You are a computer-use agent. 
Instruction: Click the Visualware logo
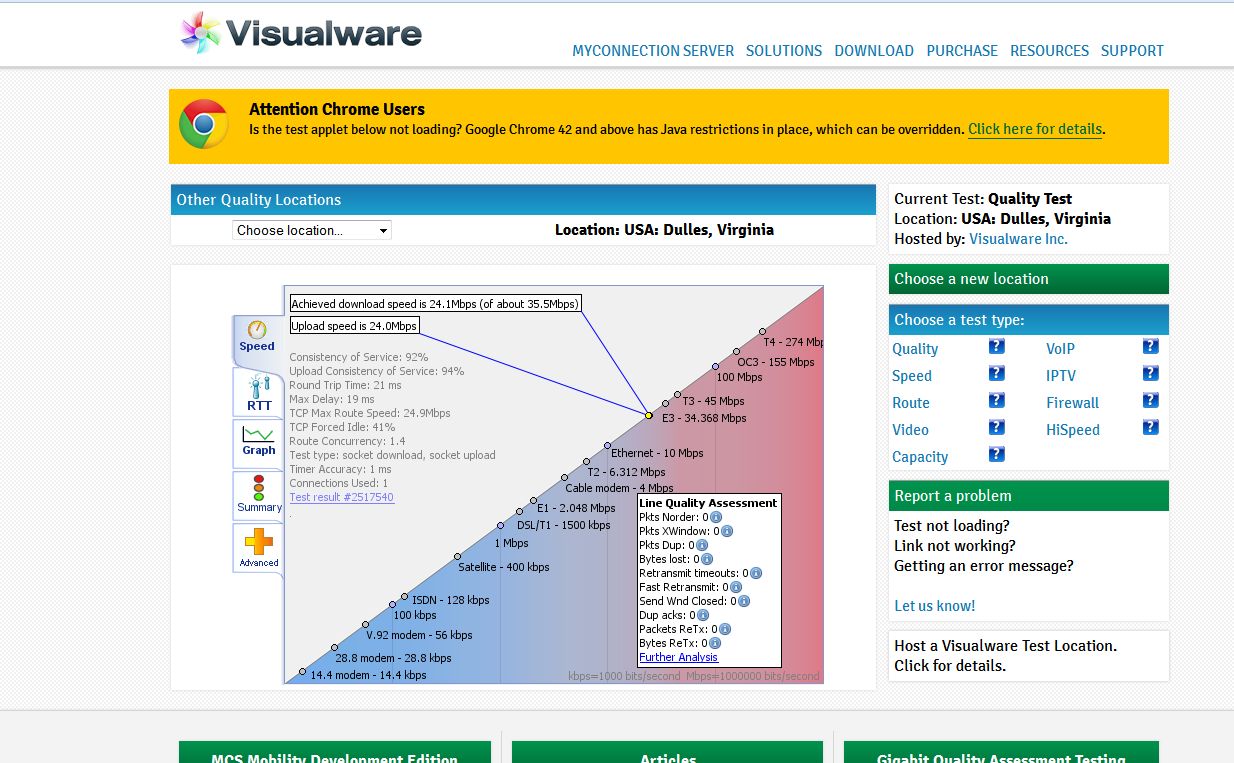[300, 33]
